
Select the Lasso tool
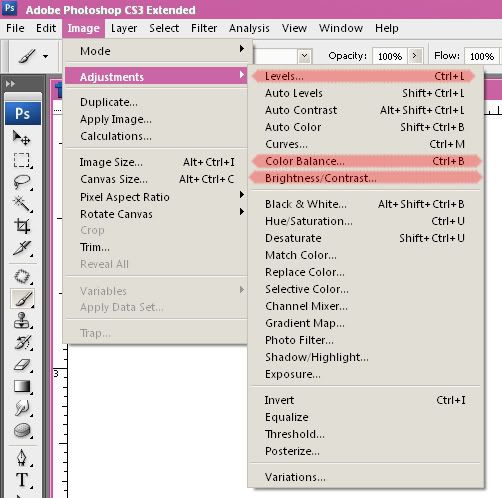point(22,182)
